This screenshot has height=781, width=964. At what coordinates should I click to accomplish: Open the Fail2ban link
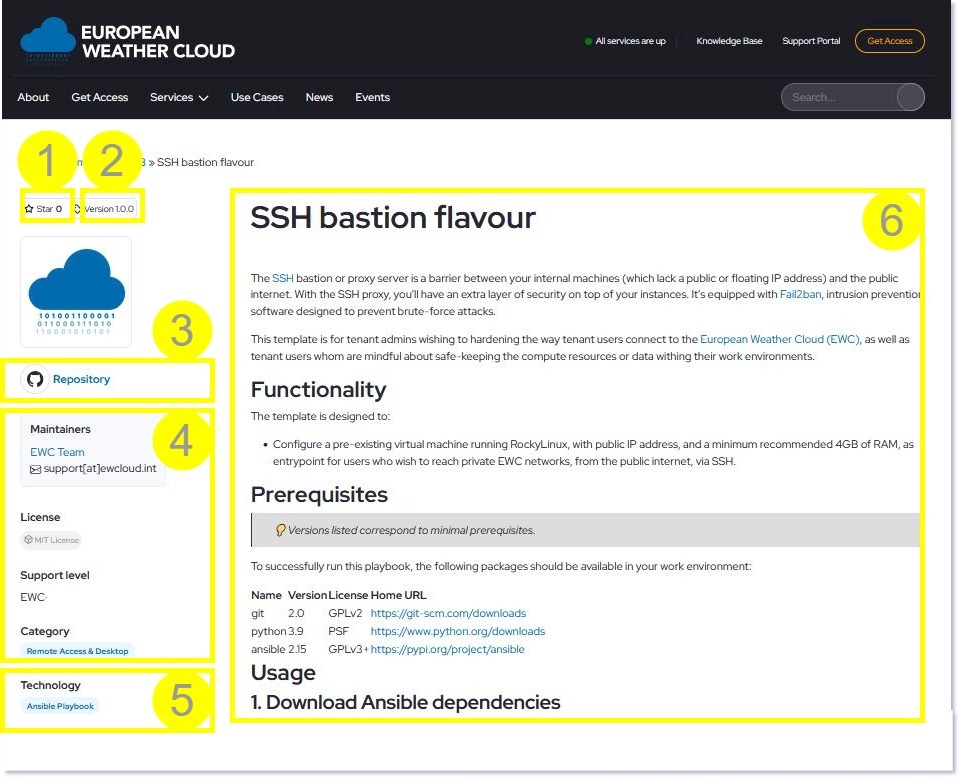click(x=800, y=295)
